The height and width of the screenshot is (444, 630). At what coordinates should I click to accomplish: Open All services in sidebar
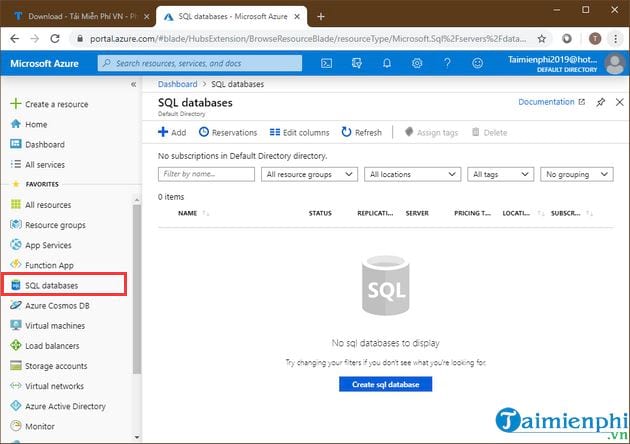point(37,164)
